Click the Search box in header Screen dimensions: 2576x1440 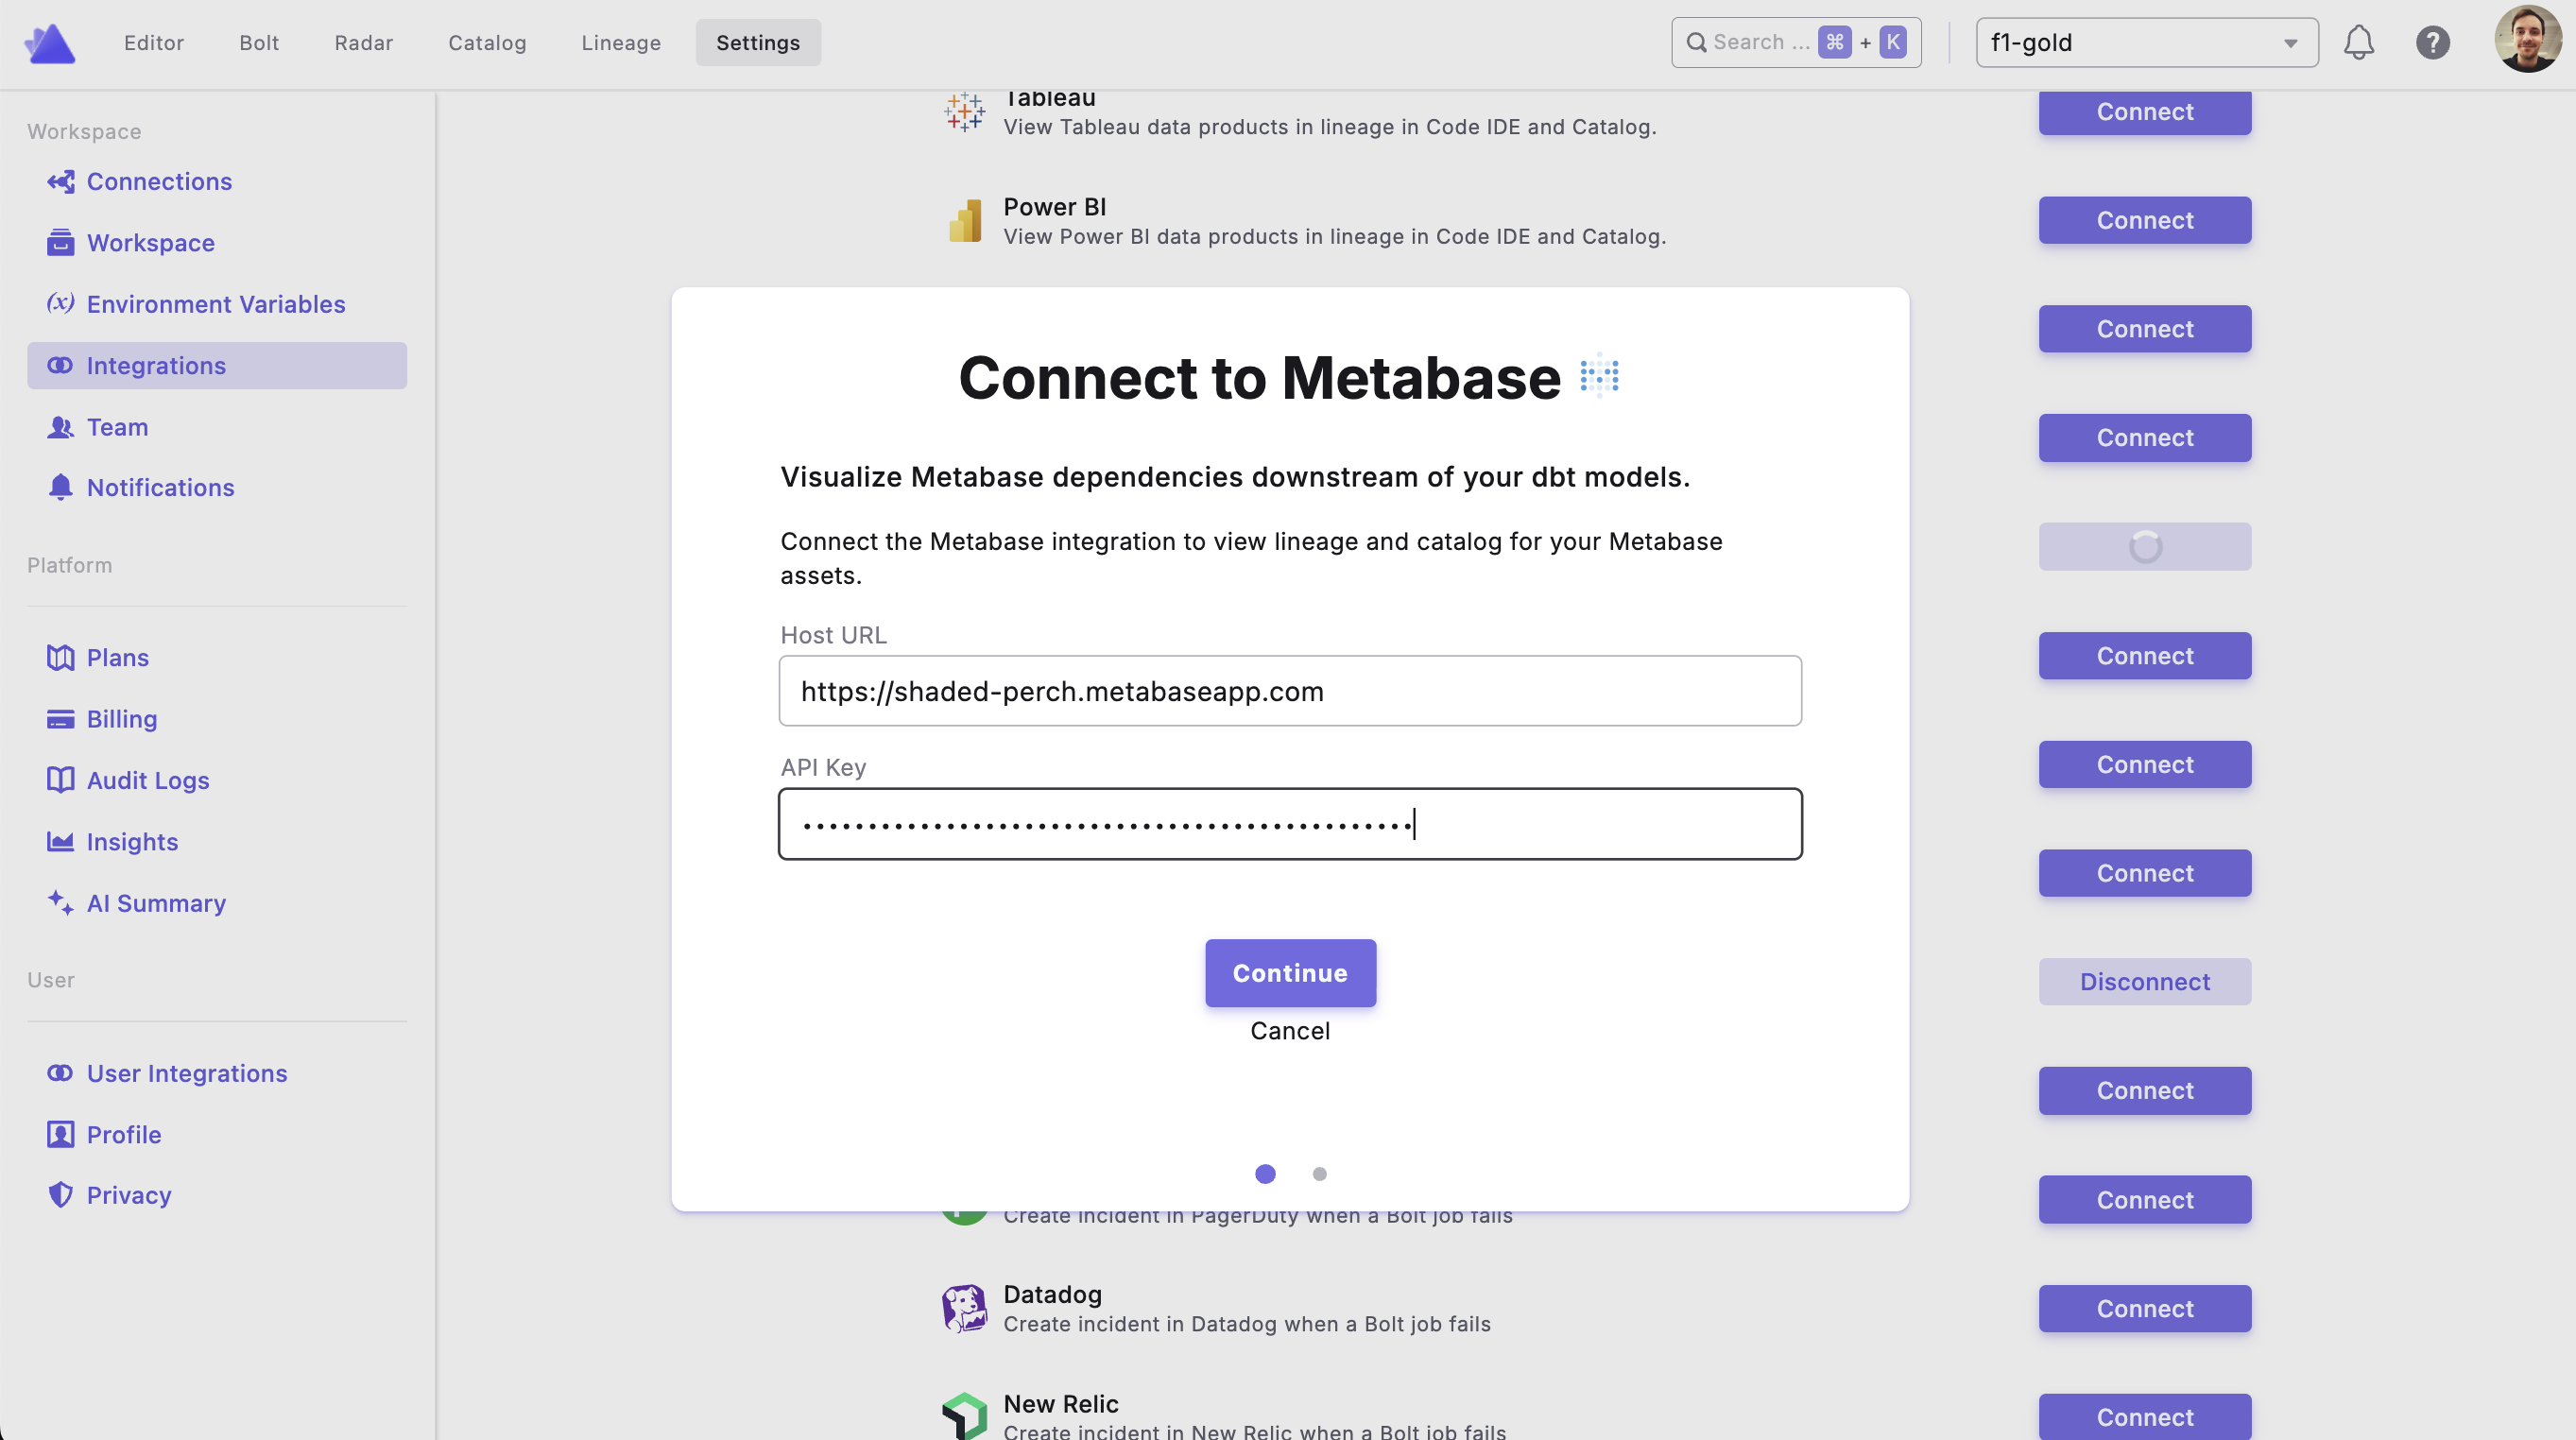pyautogui.click(x=1795, y=42)
